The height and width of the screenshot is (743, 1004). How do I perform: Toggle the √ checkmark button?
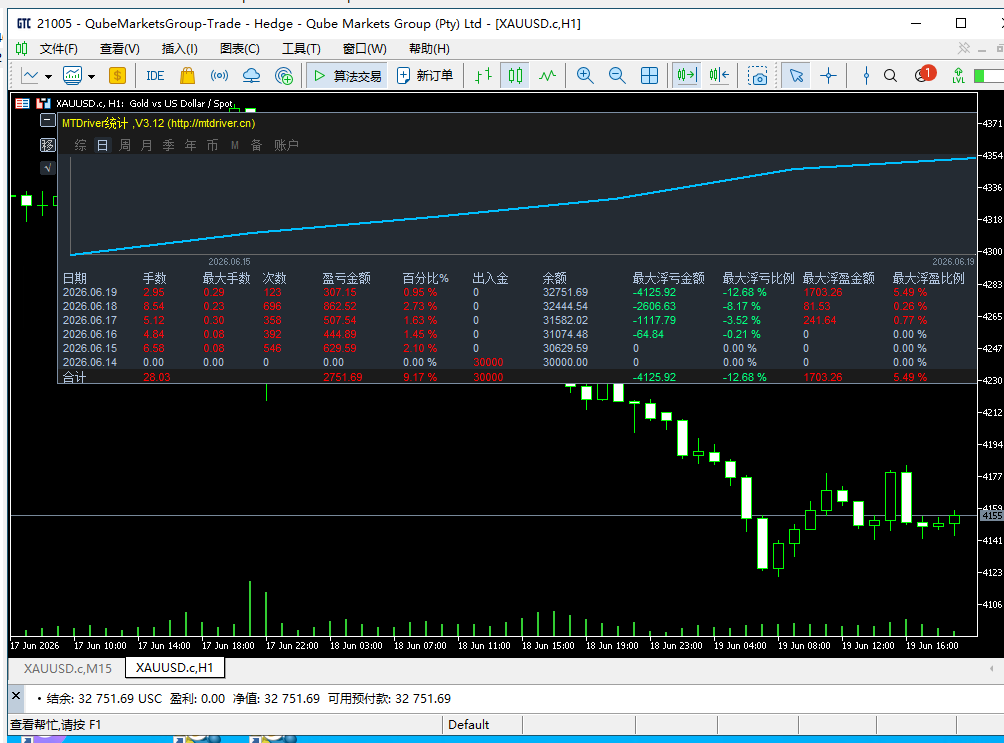[47, 168]
